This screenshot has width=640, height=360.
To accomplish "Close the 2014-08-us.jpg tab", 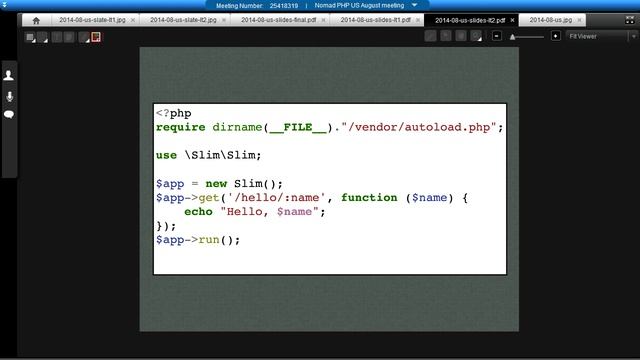I will coord(579,20).
